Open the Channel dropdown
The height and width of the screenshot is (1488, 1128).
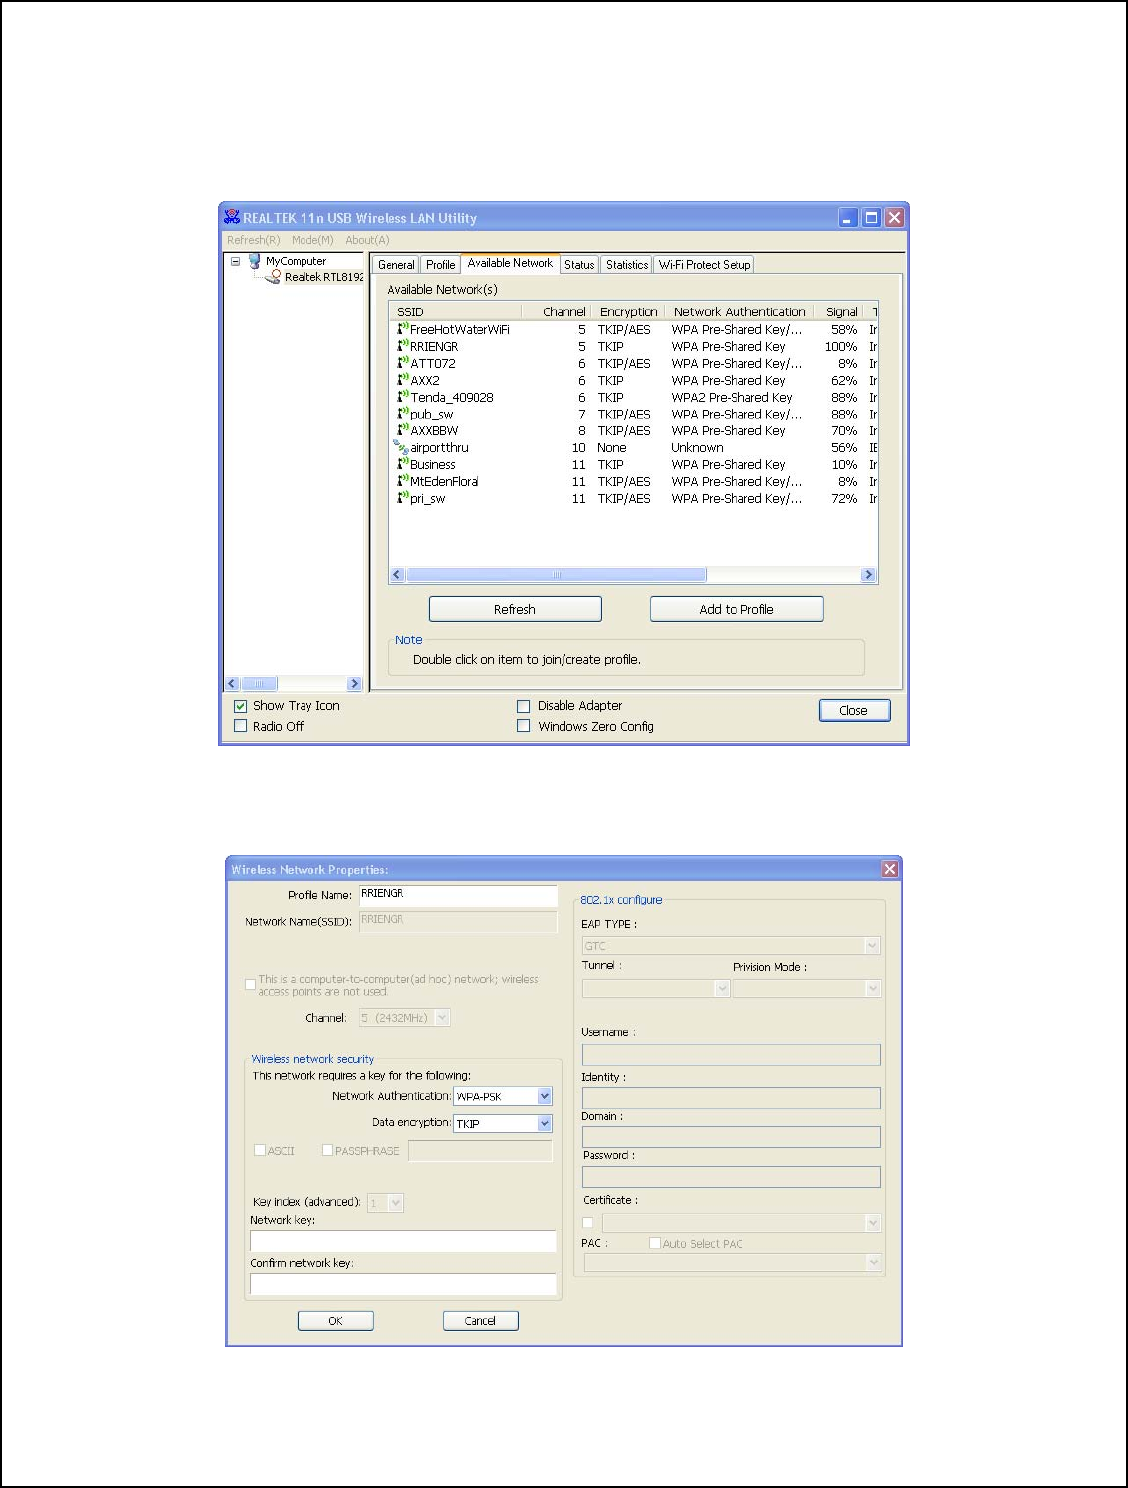443,1017
